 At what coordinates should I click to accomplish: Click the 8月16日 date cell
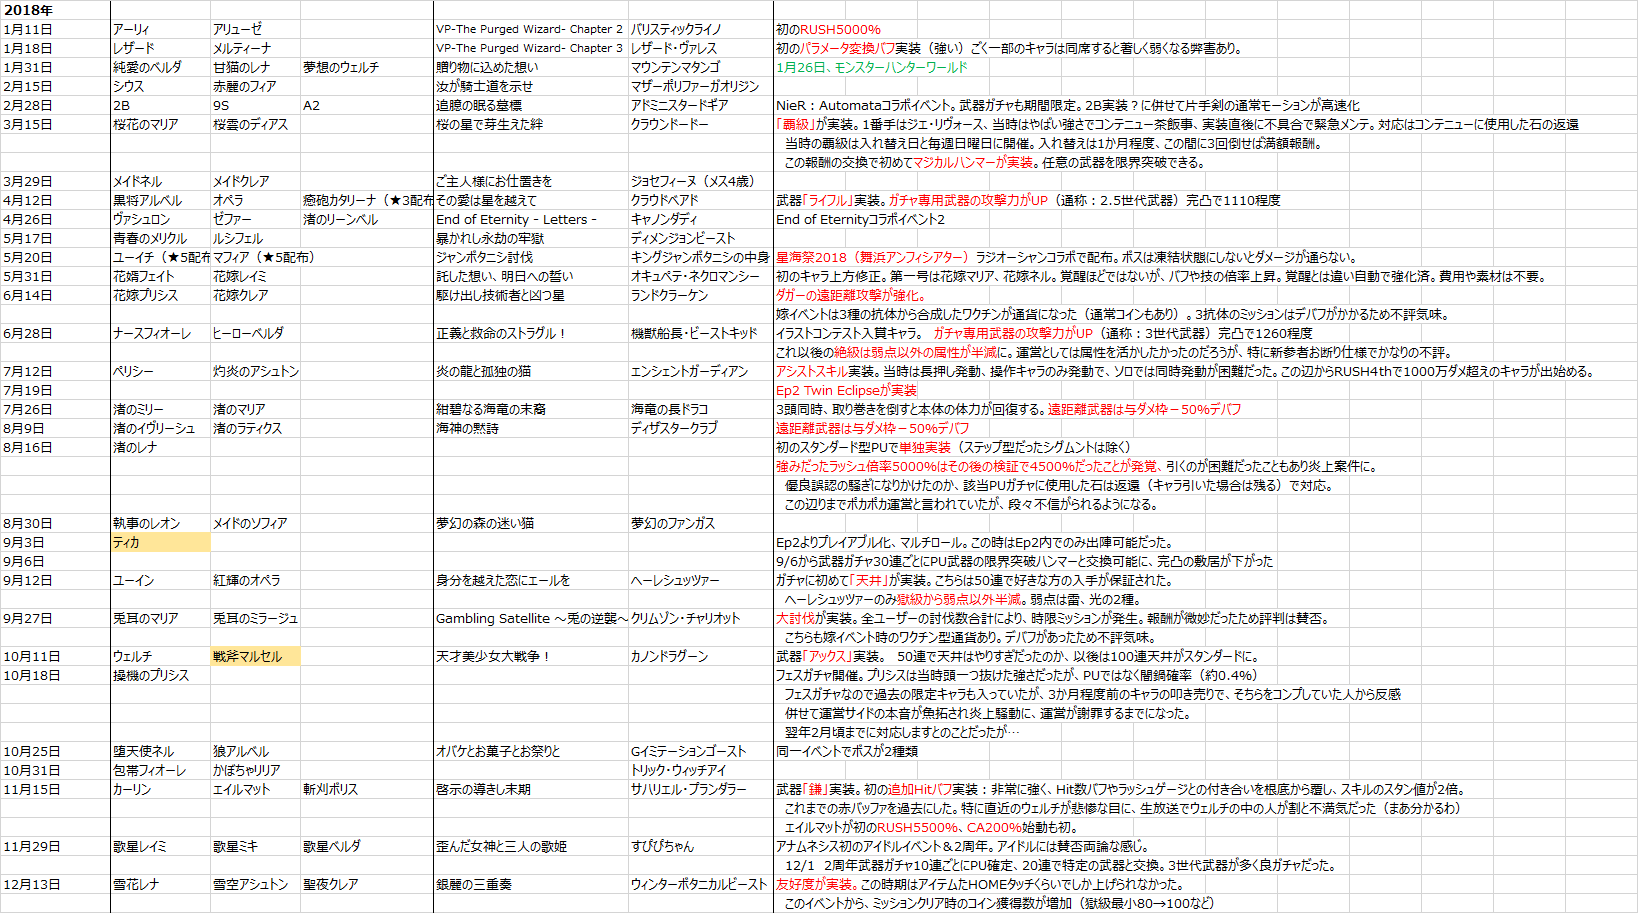55,447
